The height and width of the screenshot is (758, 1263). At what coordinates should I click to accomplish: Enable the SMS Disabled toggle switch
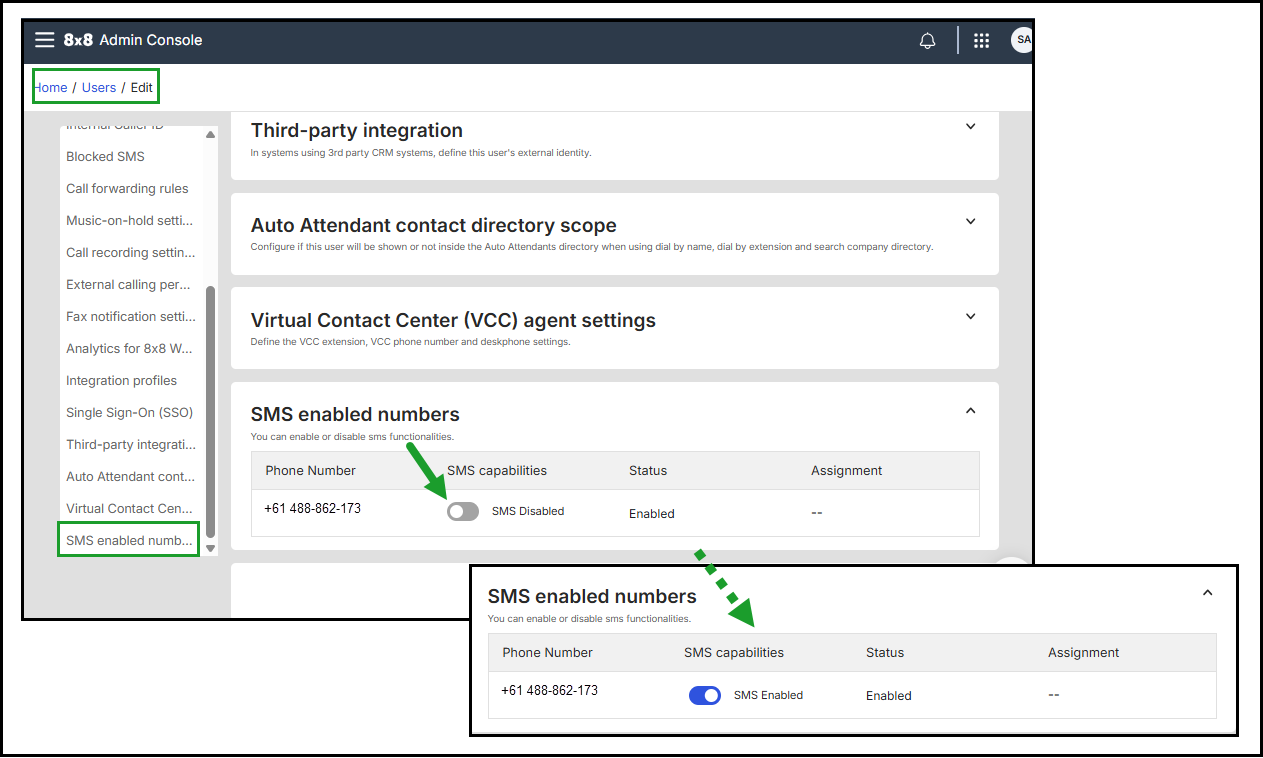pyautogui.click(x=463, y=511)
